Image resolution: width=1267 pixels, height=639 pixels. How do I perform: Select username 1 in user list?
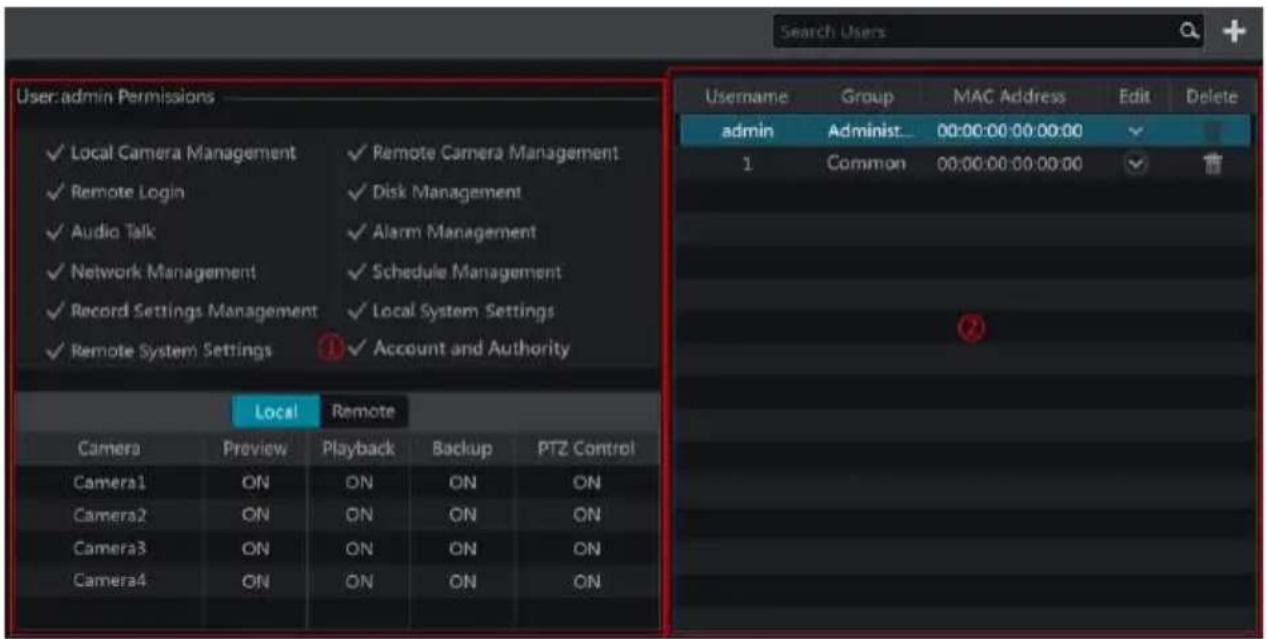[746, 164]
